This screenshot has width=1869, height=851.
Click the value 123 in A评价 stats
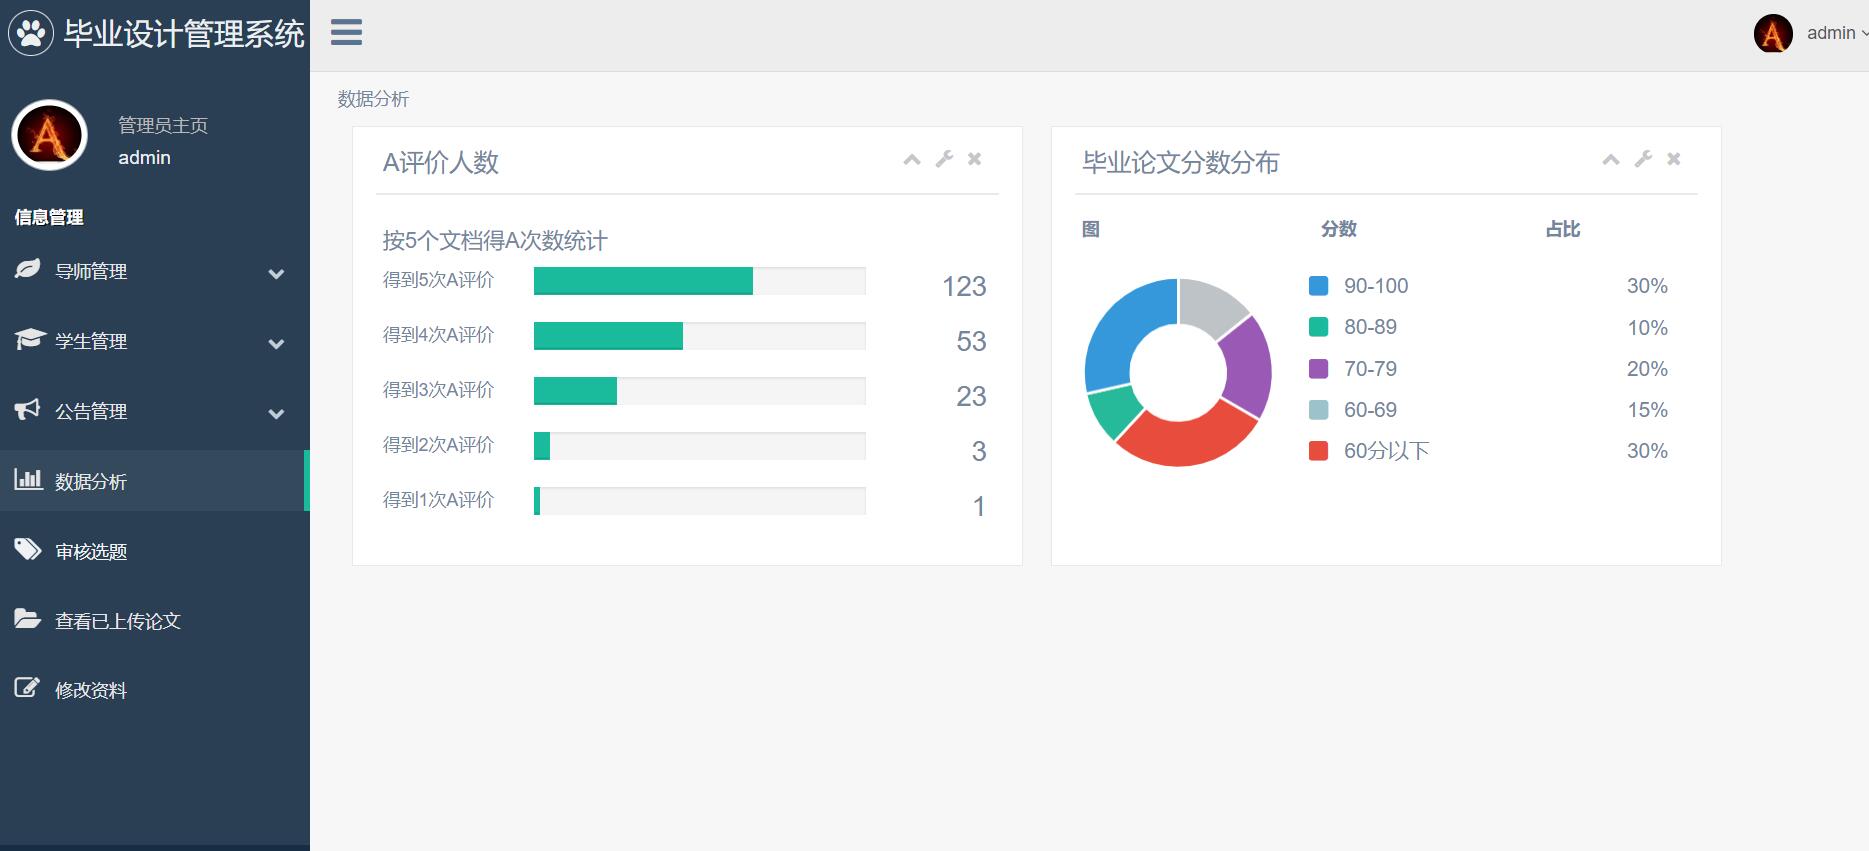coord(964,287)
